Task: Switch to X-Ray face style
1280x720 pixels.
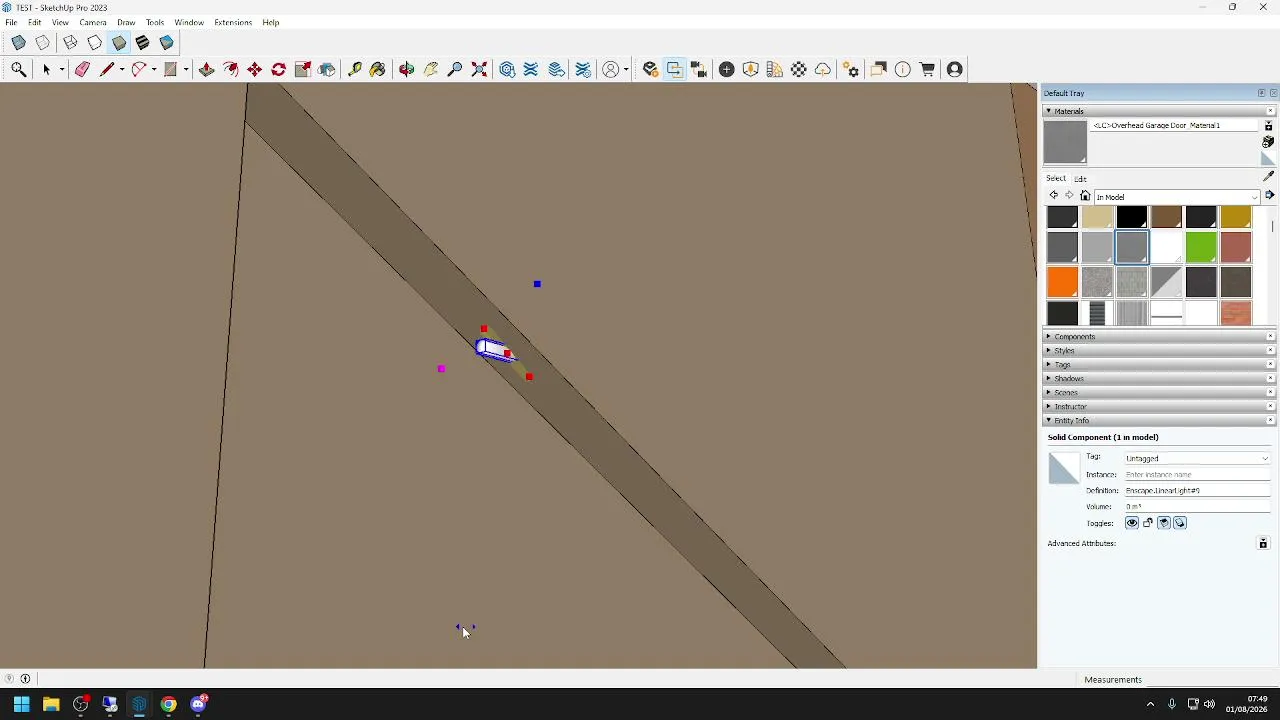Action: 19,43
